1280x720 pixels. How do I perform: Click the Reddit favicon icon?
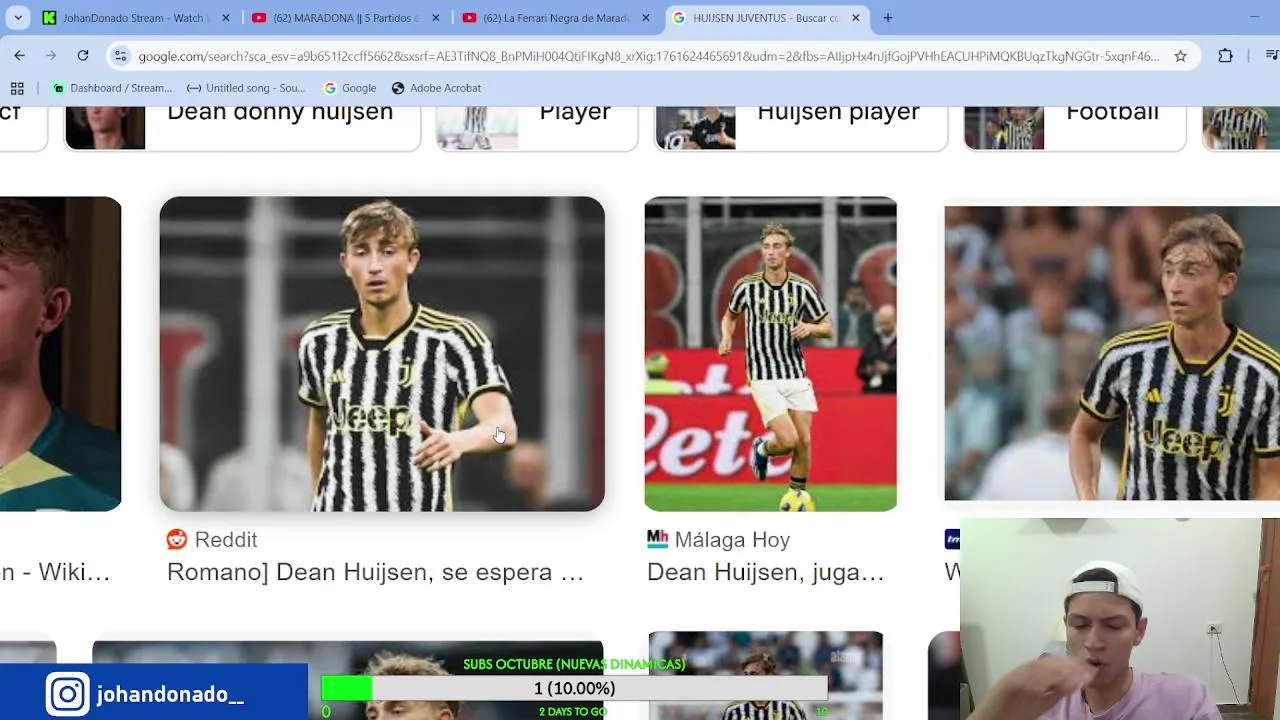(x=177, y=540)
